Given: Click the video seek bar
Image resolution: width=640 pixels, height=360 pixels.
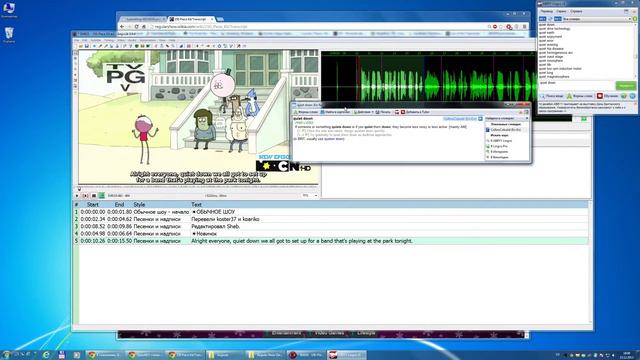Looking at the screenshot, I should coord(198,189).
